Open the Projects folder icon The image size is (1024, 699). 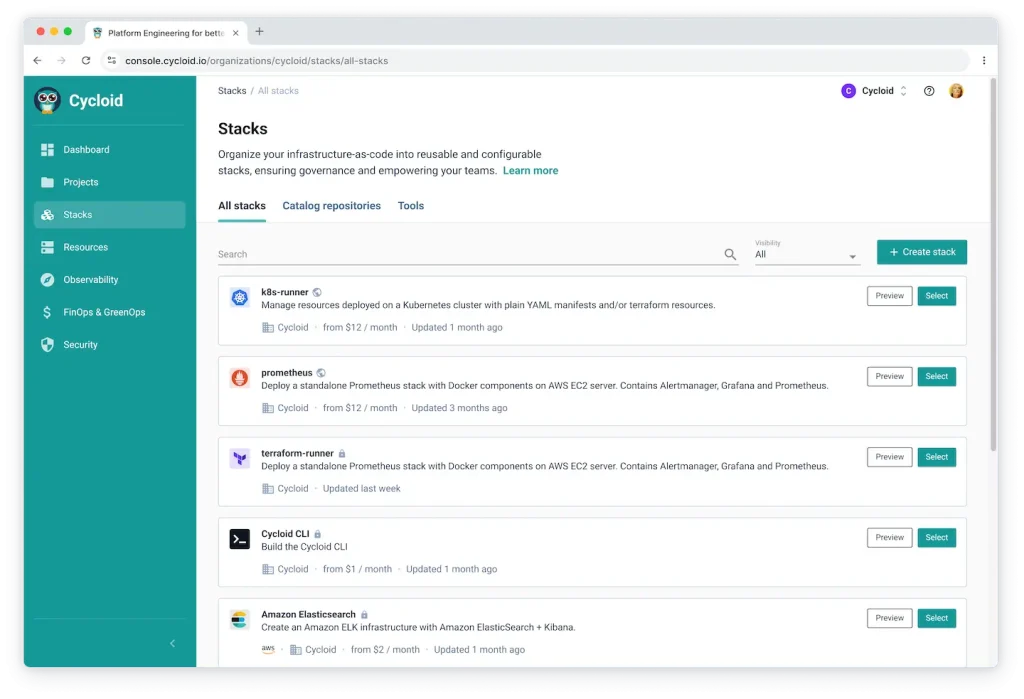click(47, 182)
